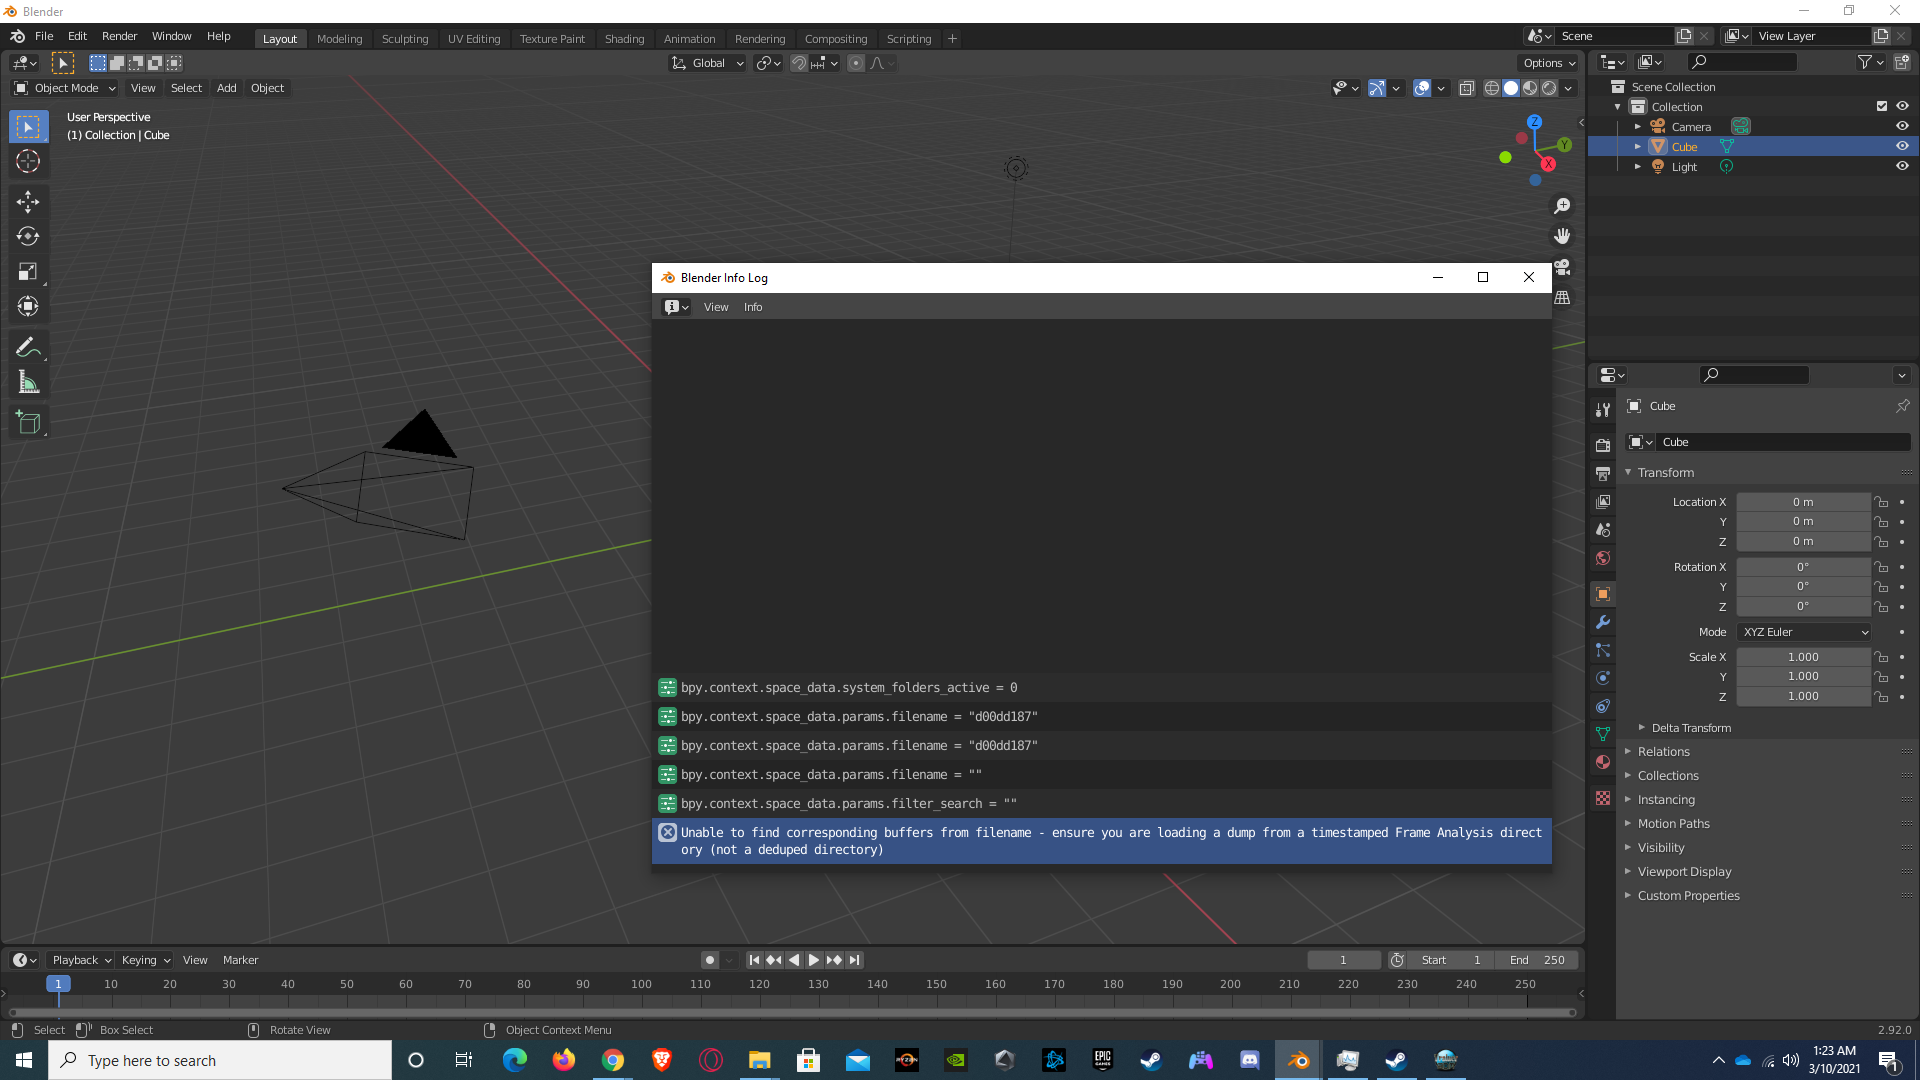Toggle the camera view icon
Viewport: 1920px width, 1080px height.
tap(1562, 267)
